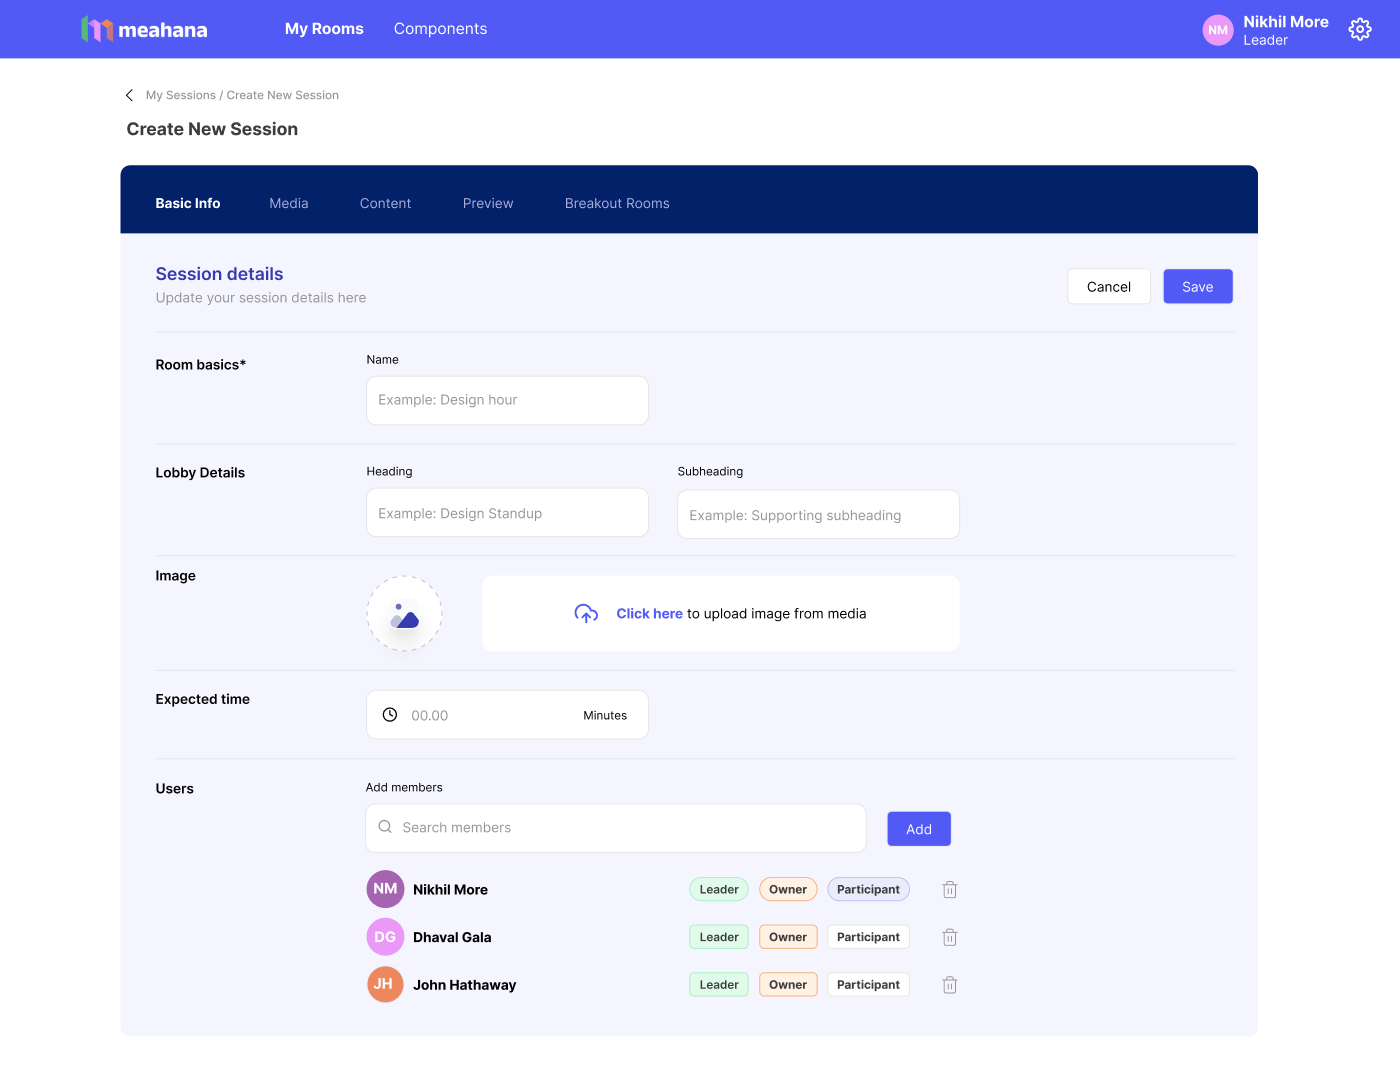The height and width of the screenshot is (1085, 1400).
Task: Toggle Owner role for Dhaval Gala
Action: tap(788, 937)
